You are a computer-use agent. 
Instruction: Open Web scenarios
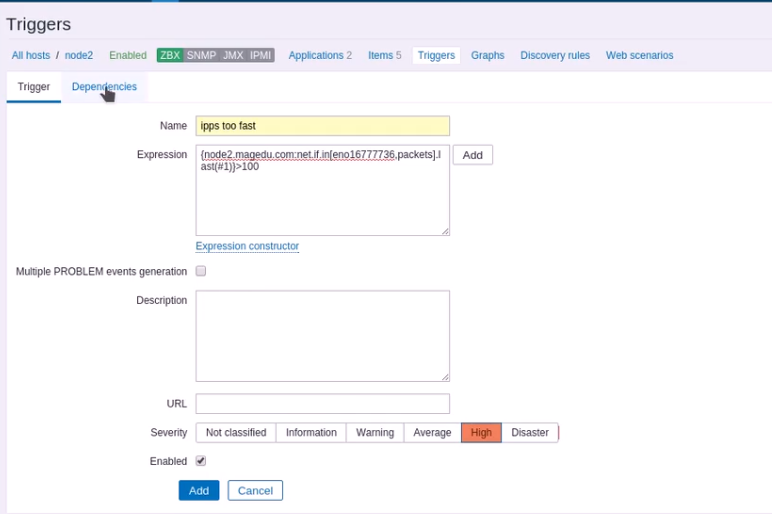point(640,55)
